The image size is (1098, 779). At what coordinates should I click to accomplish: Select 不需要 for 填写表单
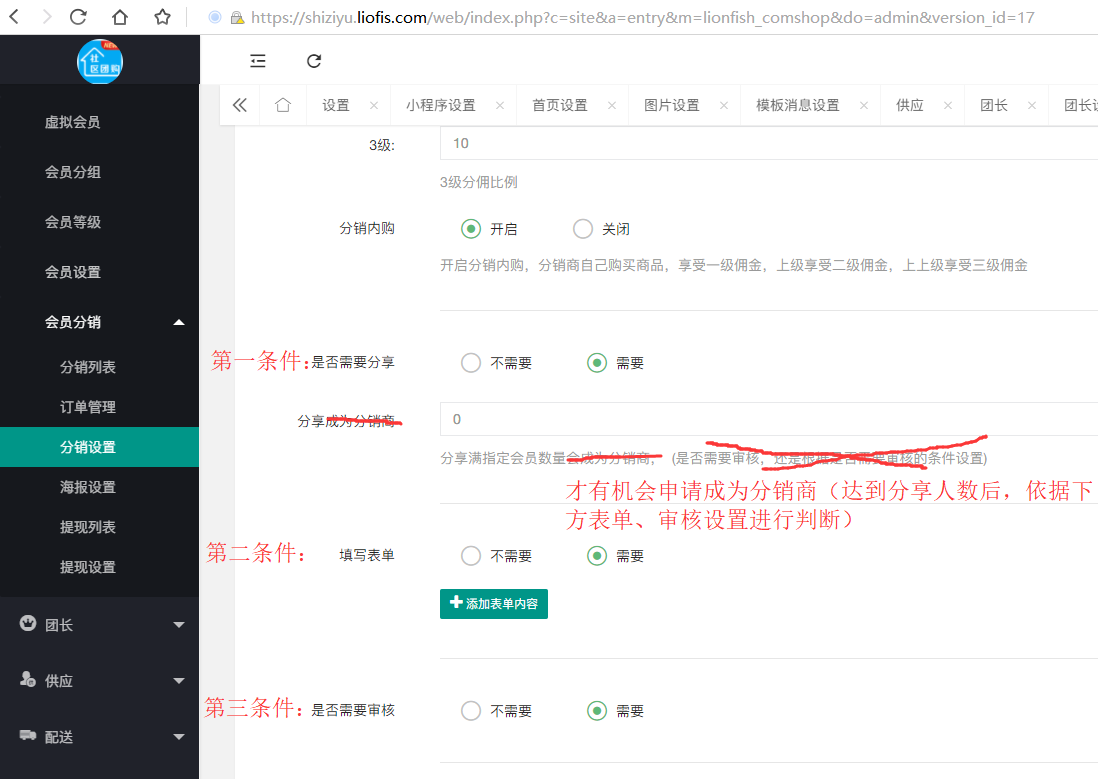pyautogui.click(x=471, y=556)
